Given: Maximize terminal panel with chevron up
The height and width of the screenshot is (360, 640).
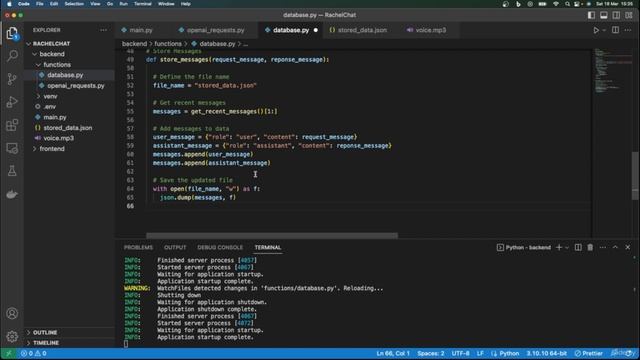Looking at the screenshot, I should point(615,247).
